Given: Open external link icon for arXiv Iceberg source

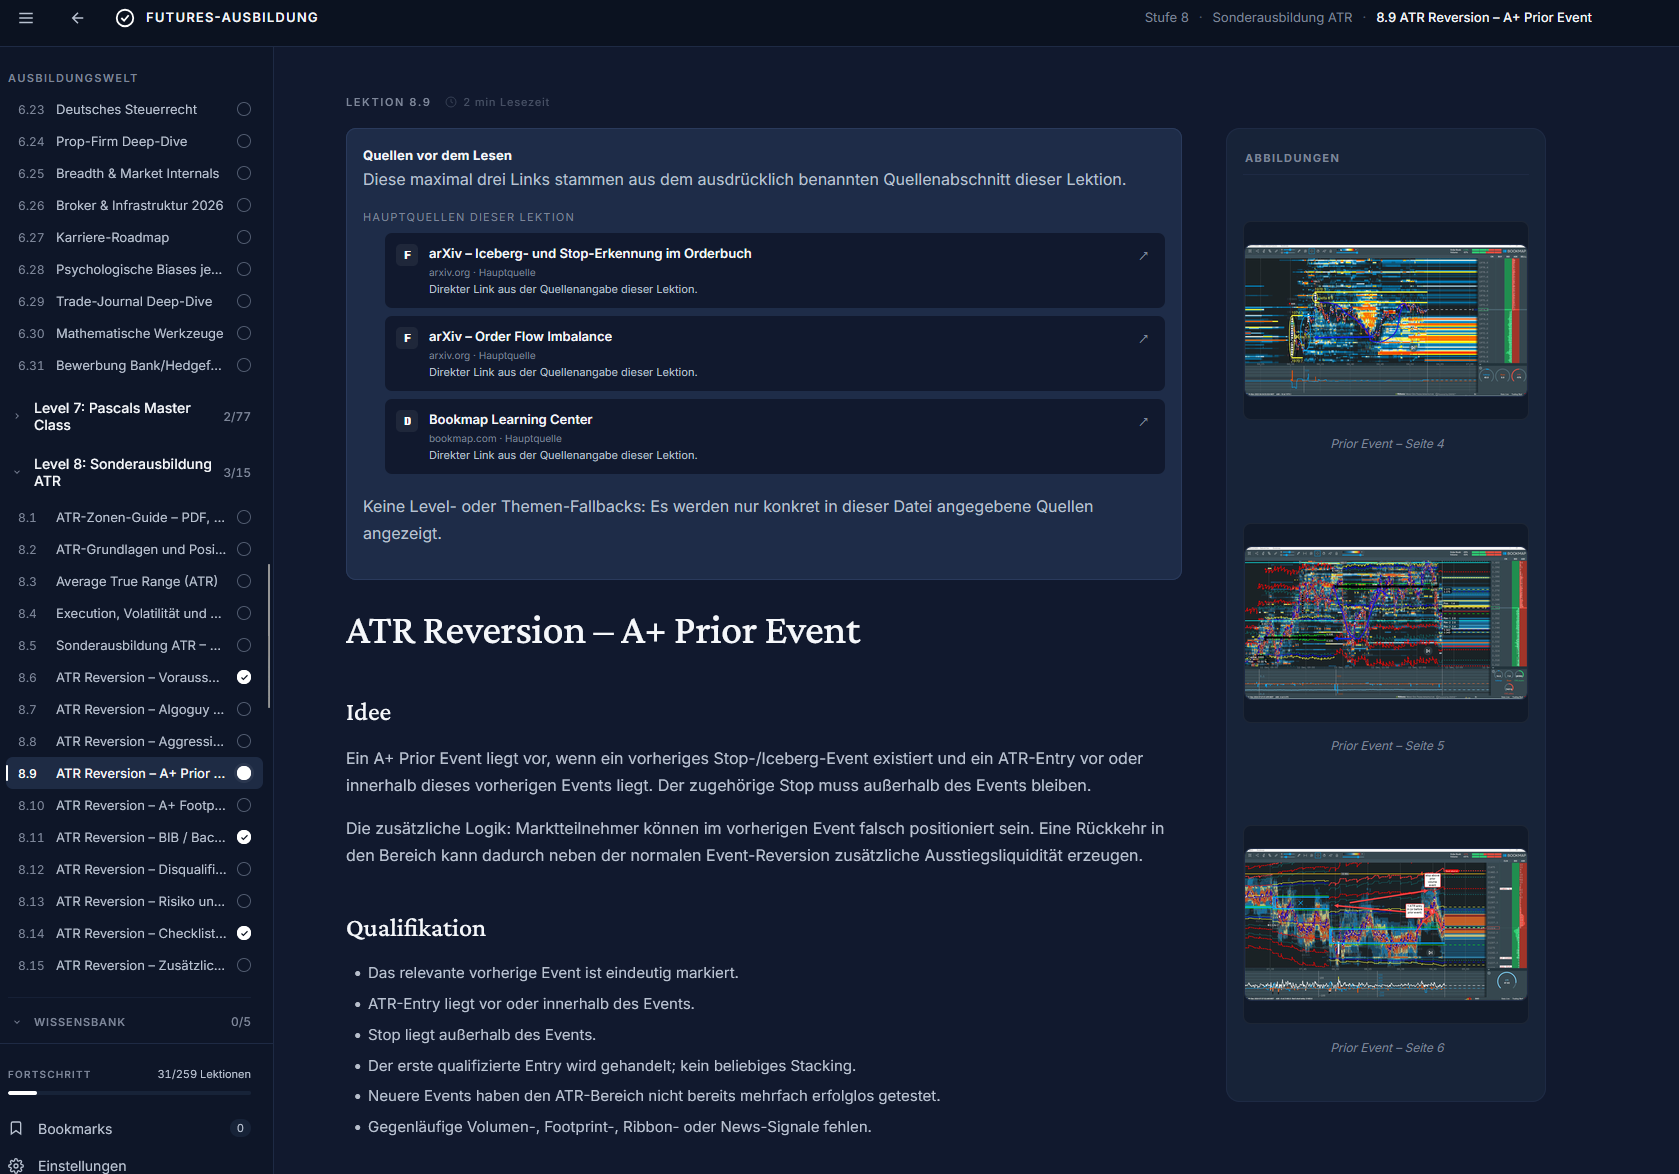Looking at the screenshot, I should click(1143, 256).
